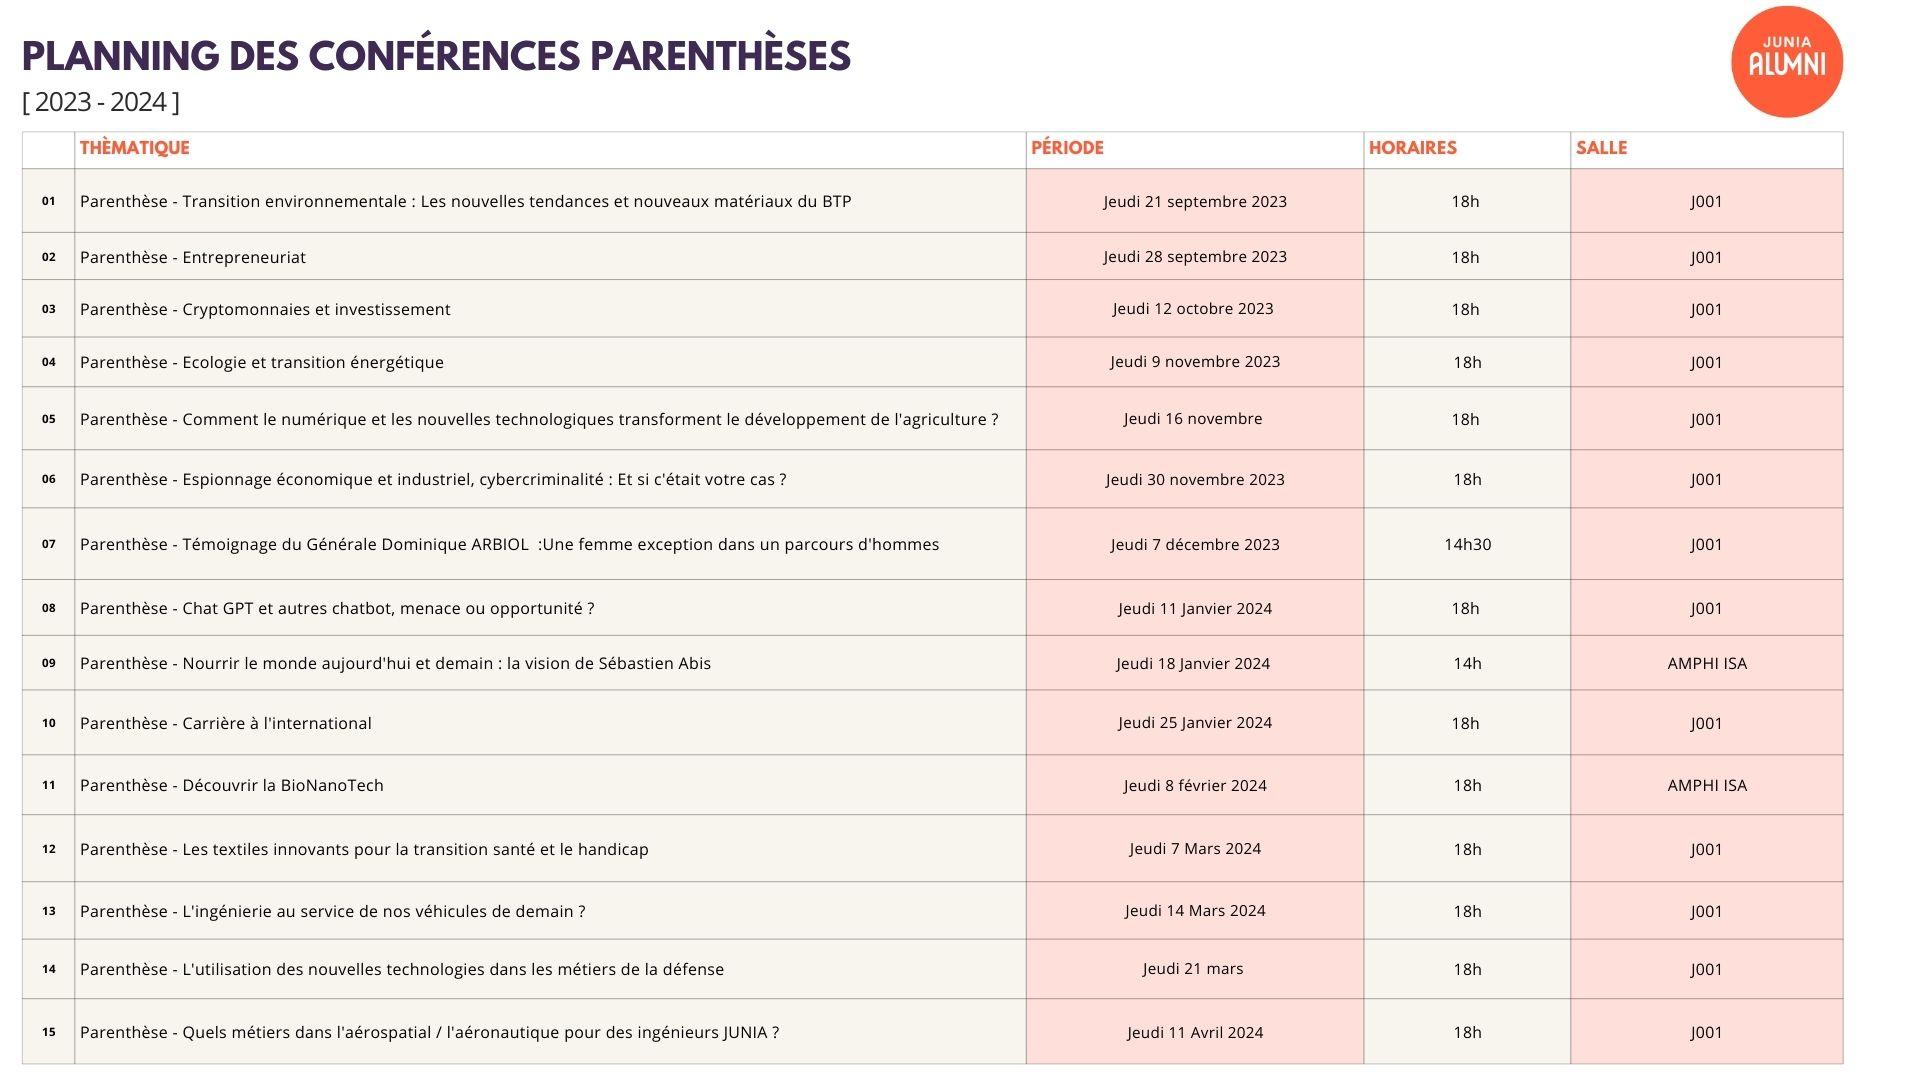Click the date Jeudi 7 décembre 2023
Viewport: 1920px width, 1080px height.
click(1195, 545)
